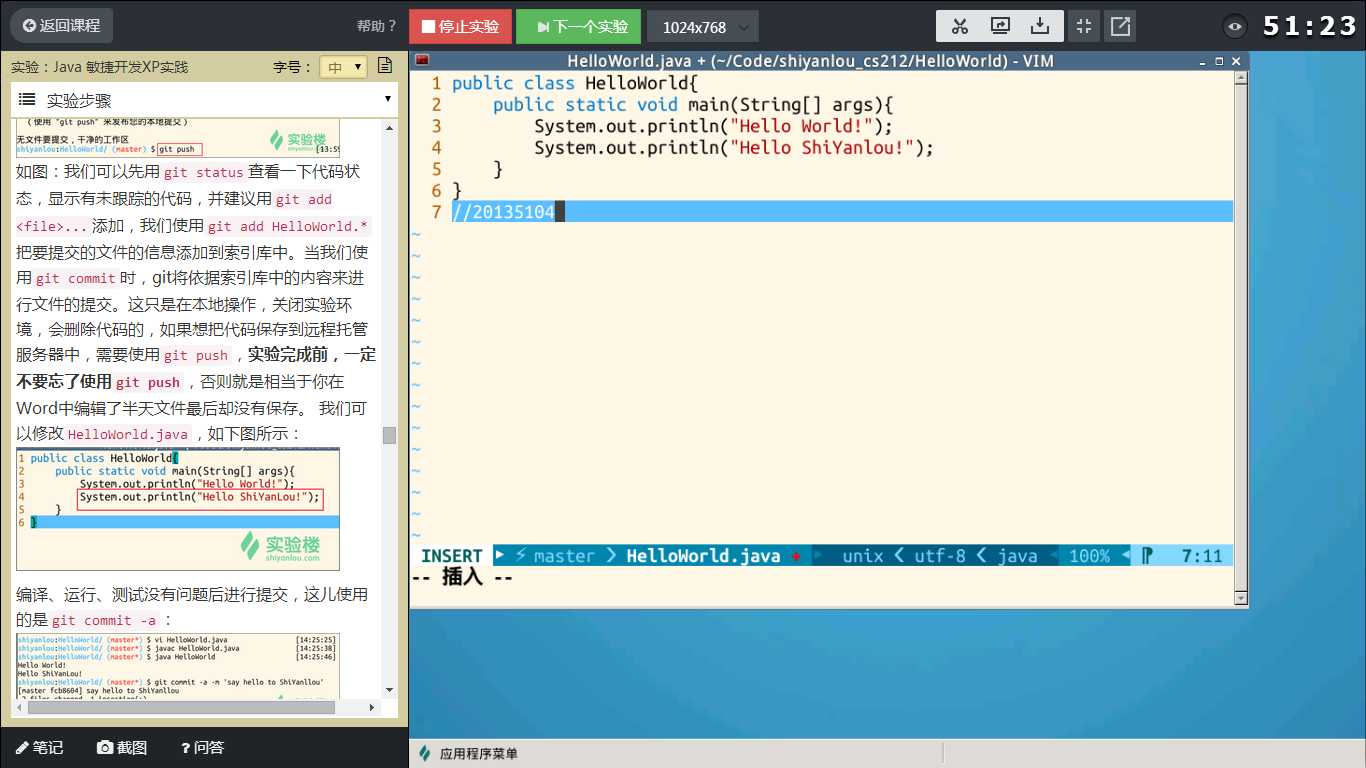The height and width of the screenshot is (768, 1366).
Task: Click the 实验：Java 敏捷开发XP实践 title
Action: pos(99,67)
